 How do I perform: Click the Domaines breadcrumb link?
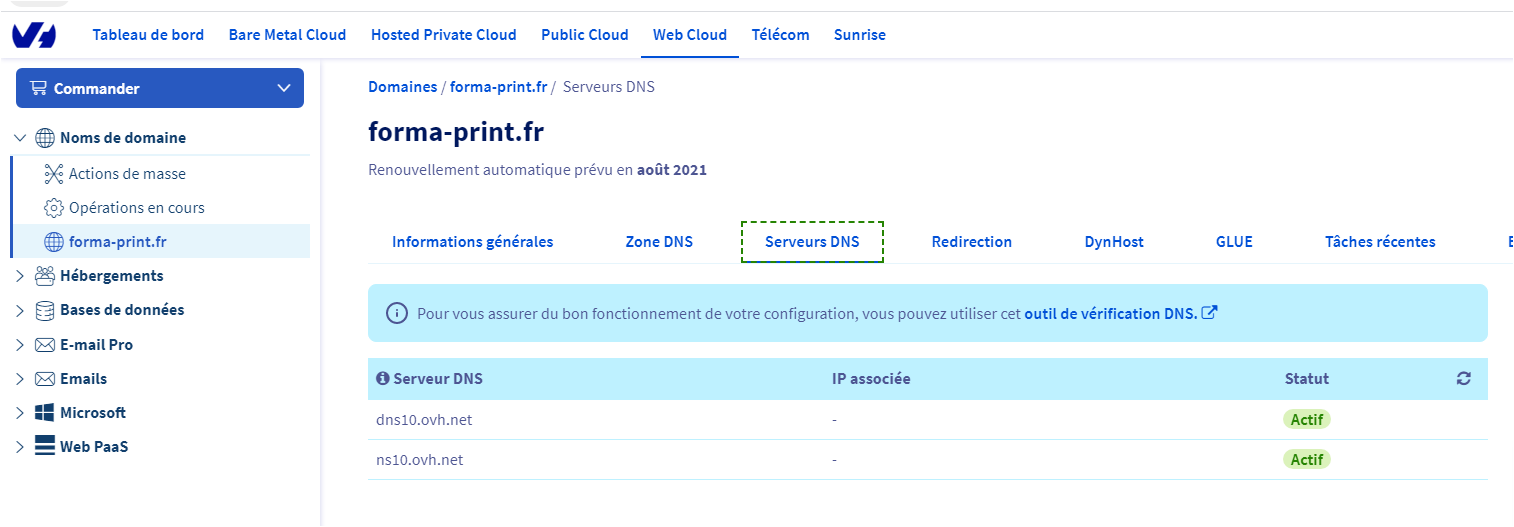coord(402,87)
